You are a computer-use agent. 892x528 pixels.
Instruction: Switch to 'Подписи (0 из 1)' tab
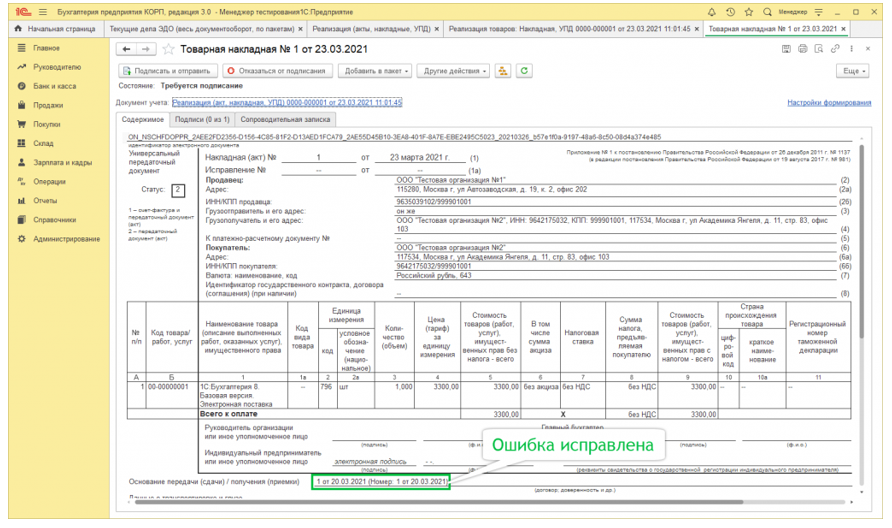pyautogui.click(x=202, y=119)
